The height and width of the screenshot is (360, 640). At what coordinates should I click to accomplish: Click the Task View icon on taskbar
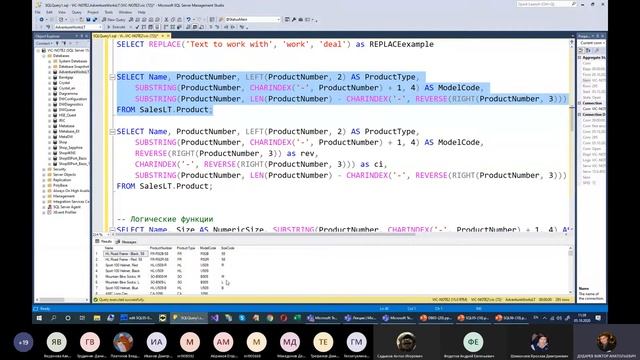tap(82, 318)
